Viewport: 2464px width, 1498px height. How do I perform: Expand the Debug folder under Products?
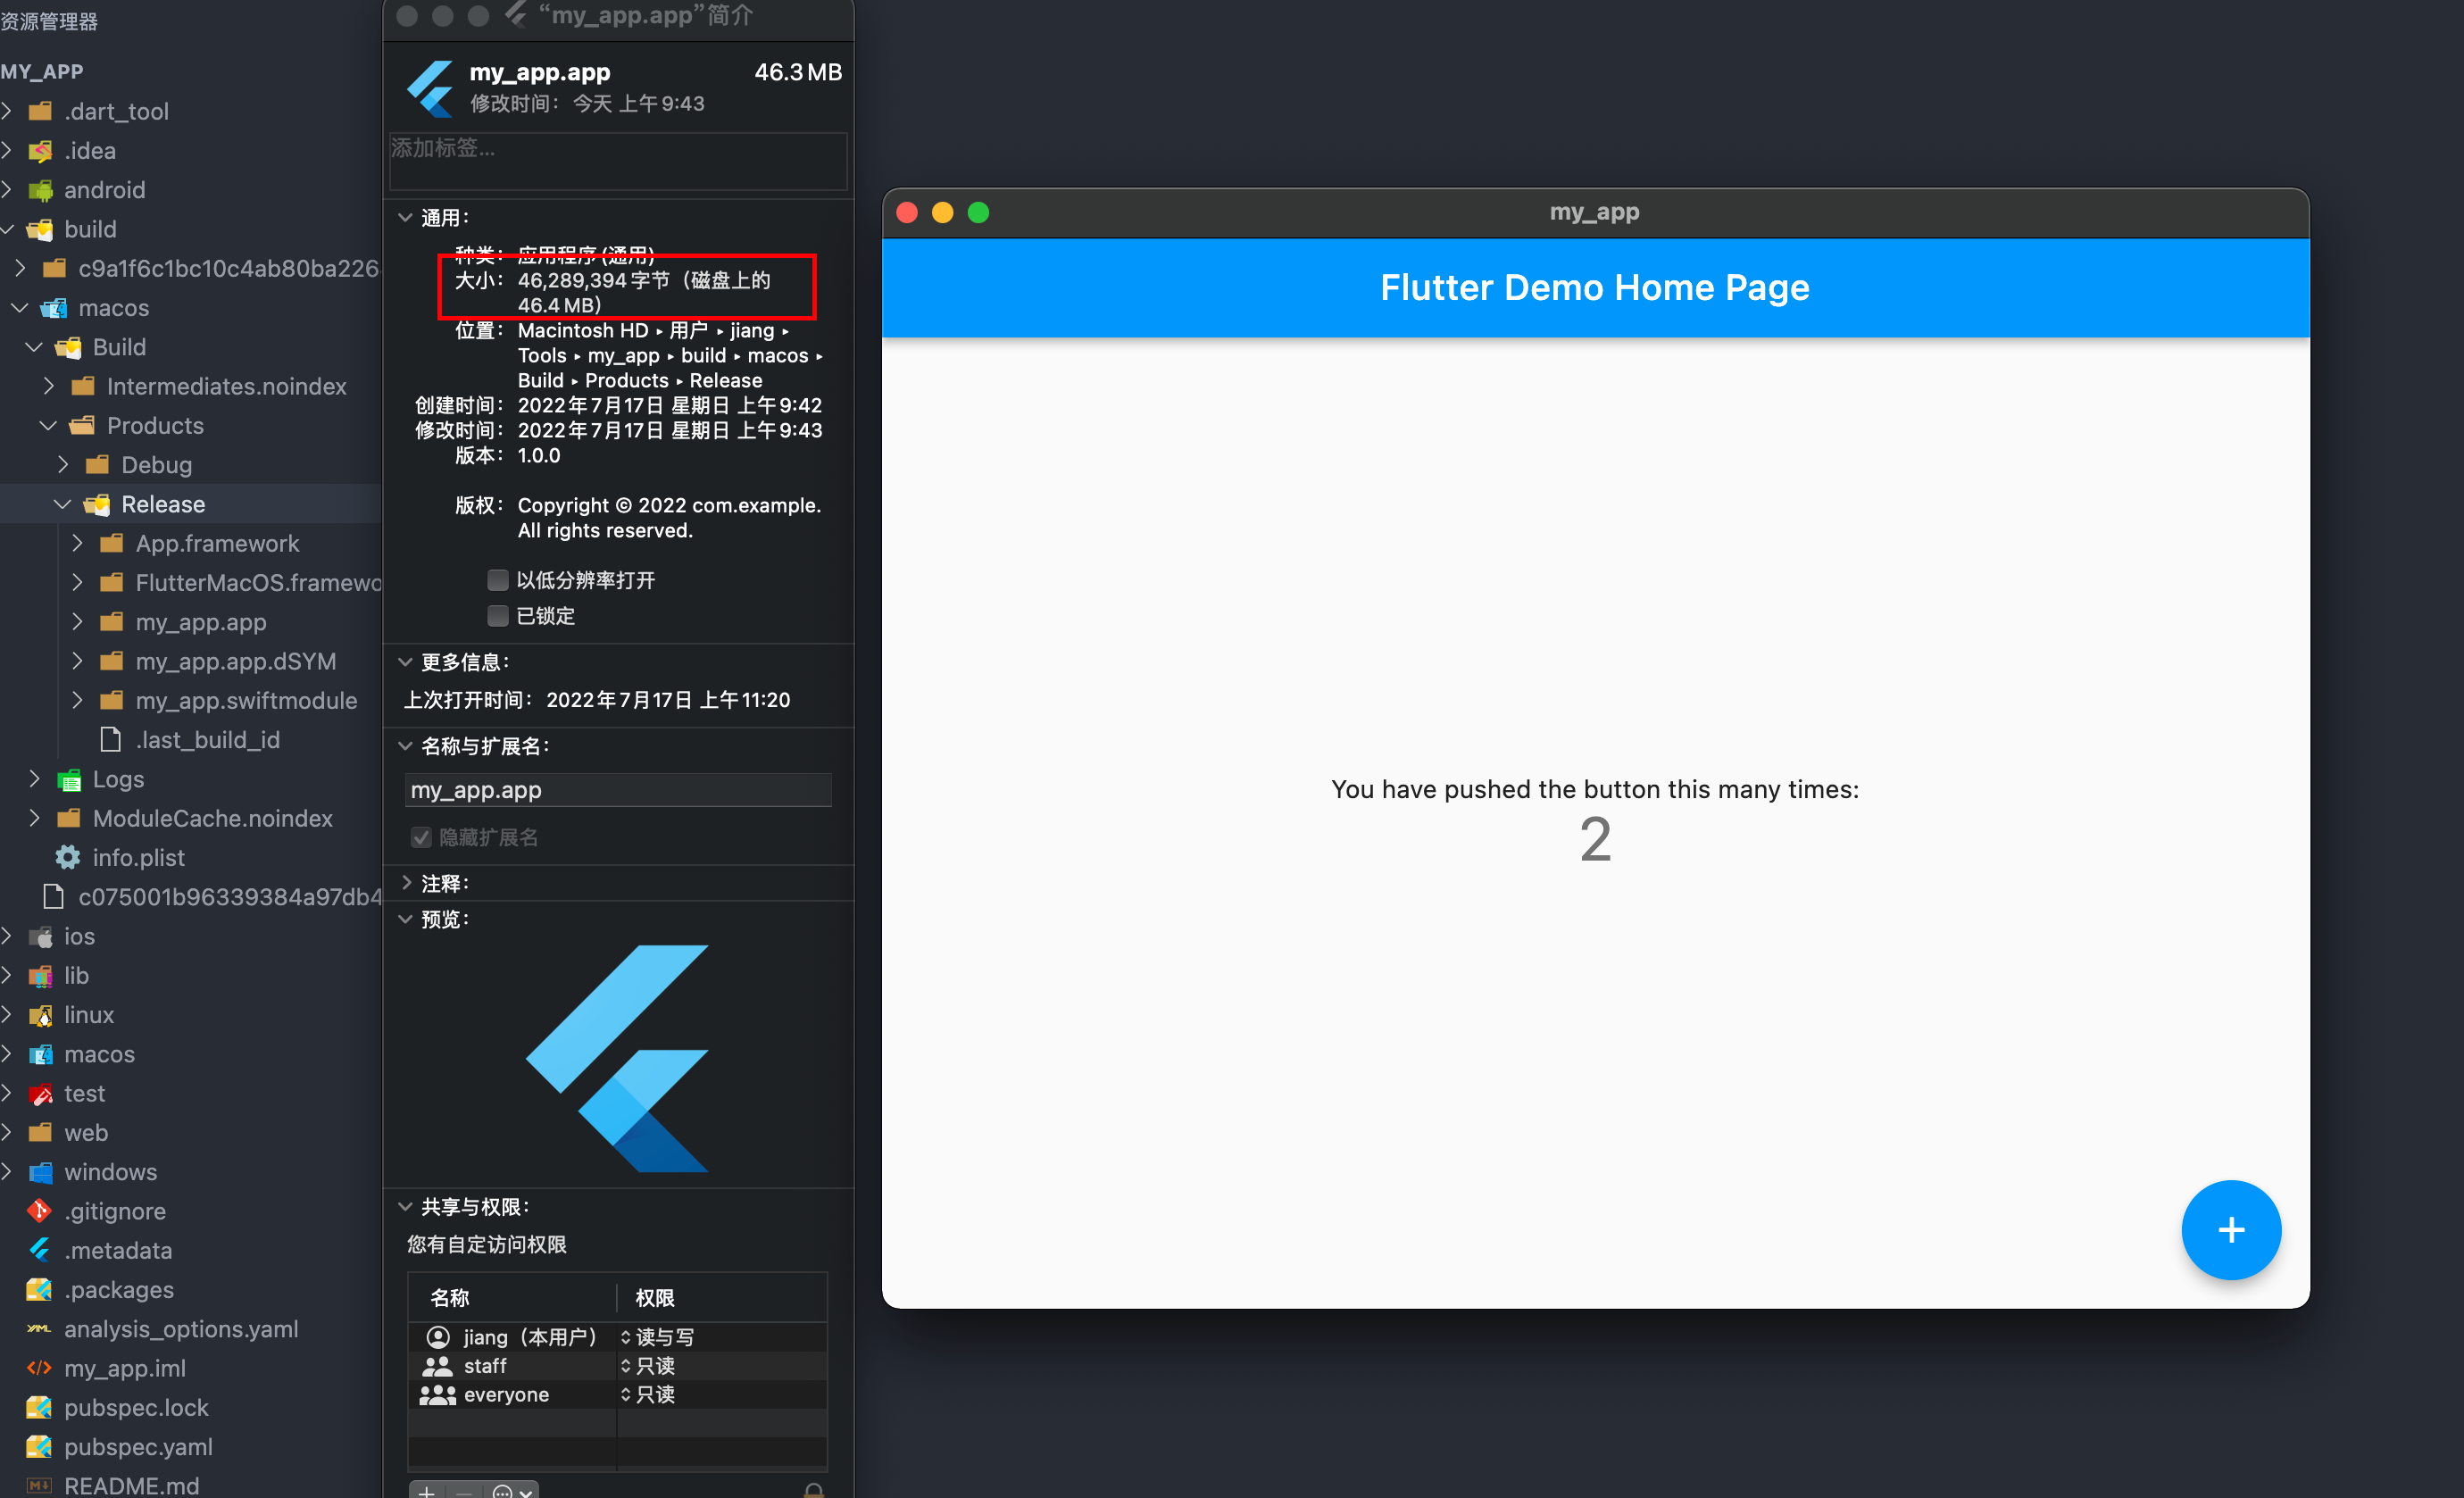tap(62, 464)
